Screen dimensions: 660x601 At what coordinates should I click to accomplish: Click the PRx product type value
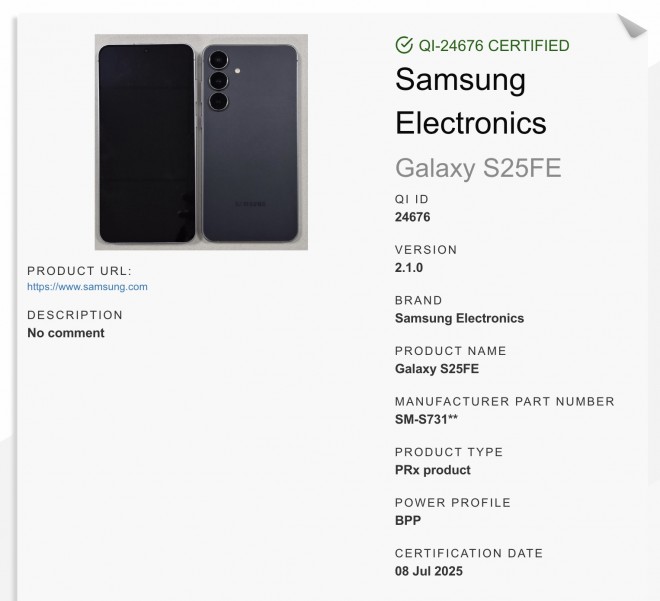point(433,470)
